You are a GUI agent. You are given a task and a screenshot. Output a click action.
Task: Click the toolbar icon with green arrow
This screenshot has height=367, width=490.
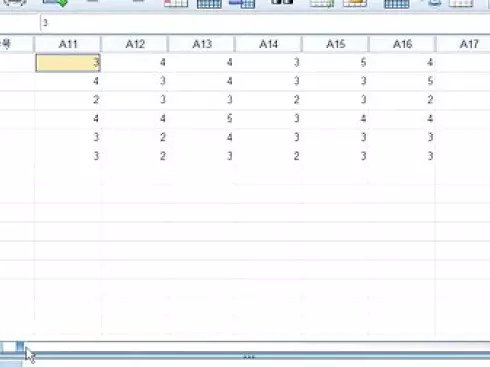point(55,3)
